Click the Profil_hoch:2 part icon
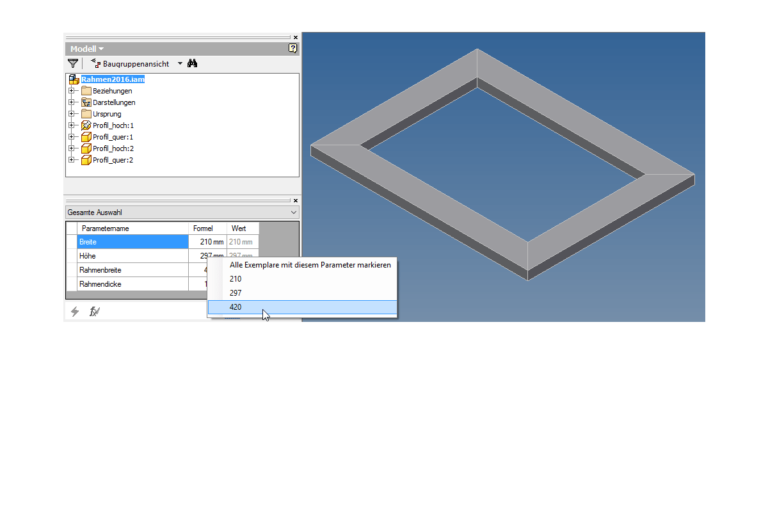 pos(86,148)
